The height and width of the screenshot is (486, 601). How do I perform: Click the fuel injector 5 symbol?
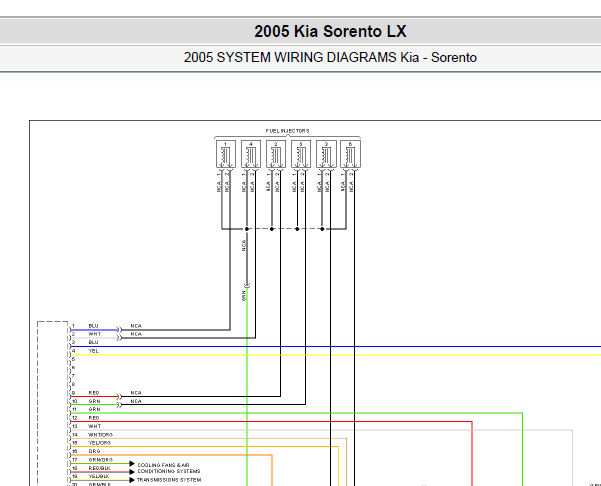pyautogui.click(x=299, y=154)
